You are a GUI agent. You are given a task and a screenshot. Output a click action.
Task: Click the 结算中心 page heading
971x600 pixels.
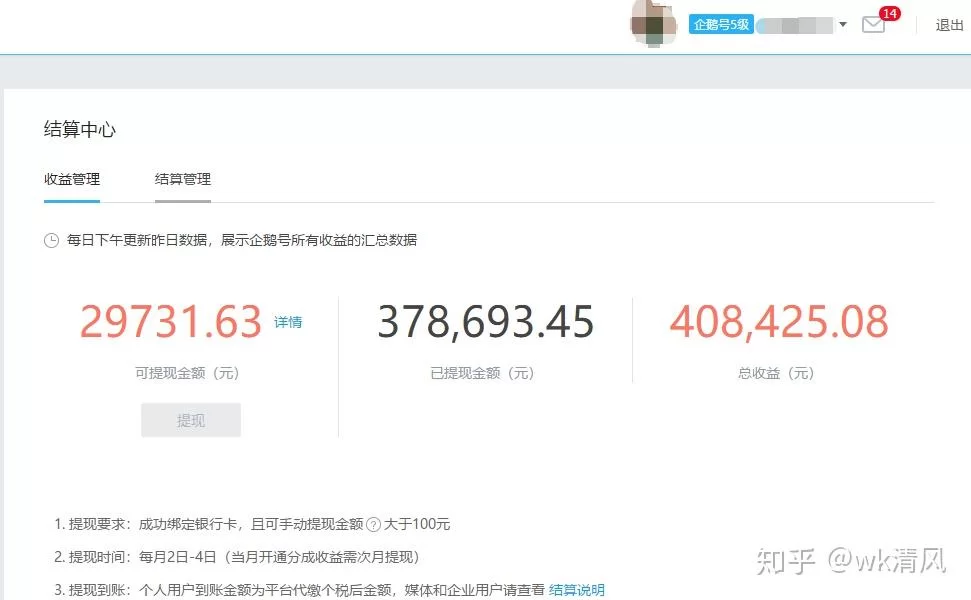[80, 130]
